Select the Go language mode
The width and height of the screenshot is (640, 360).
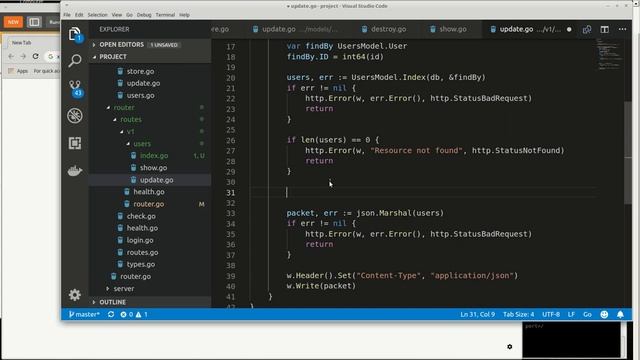pyautogui.click(x=587, y=314)
